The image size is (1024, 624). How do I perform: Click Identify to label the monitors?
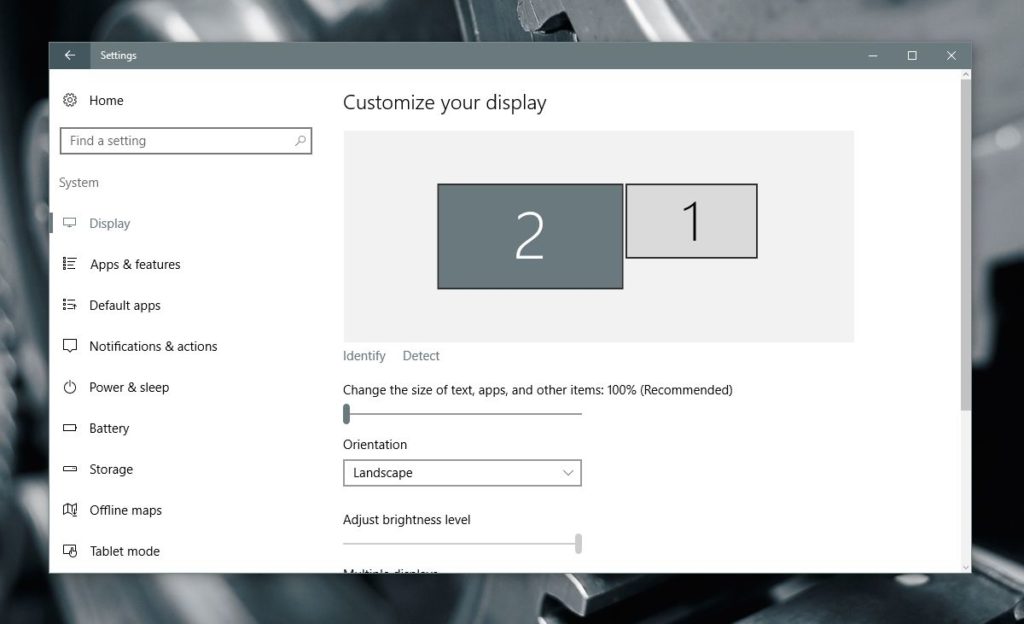pyautogui.click(x=364, y=355)
